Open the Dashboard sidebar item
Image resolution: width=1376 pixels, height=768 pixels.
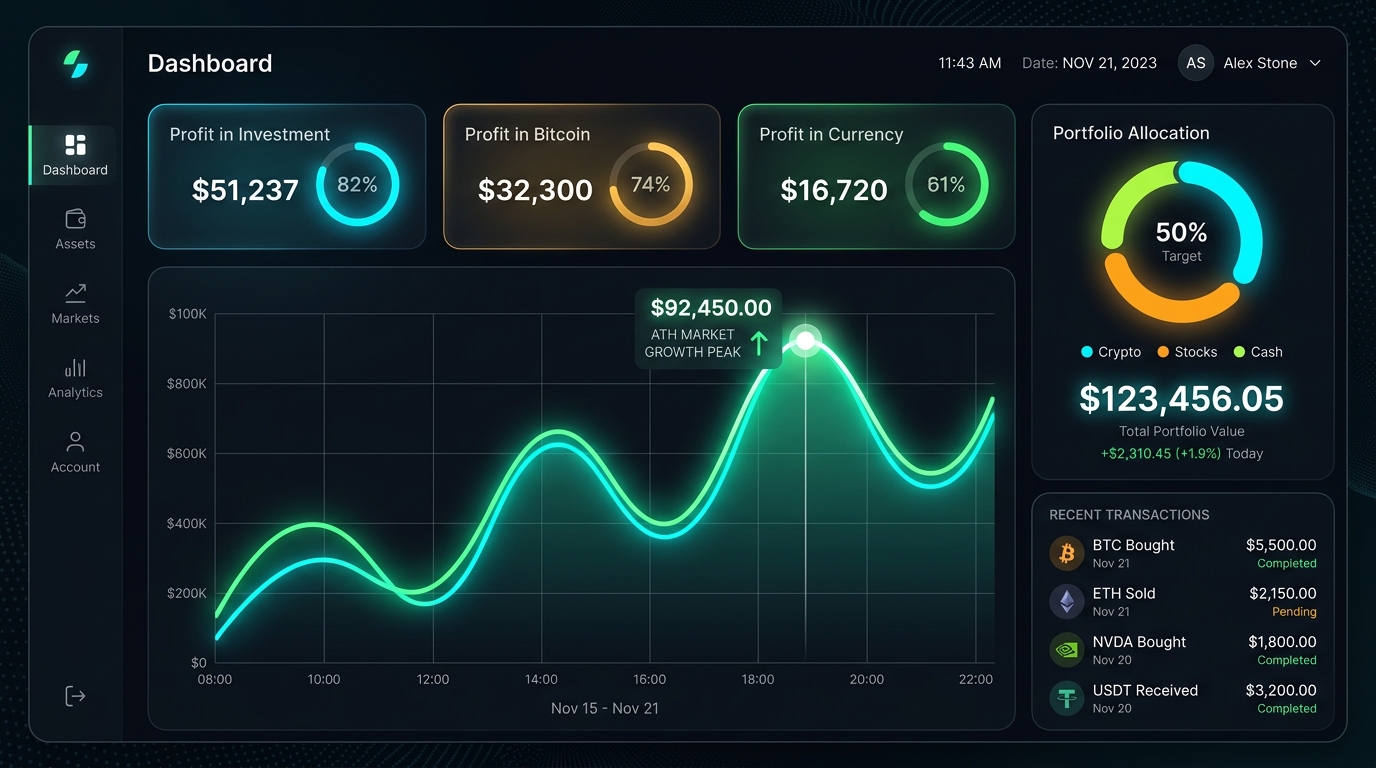74,155
